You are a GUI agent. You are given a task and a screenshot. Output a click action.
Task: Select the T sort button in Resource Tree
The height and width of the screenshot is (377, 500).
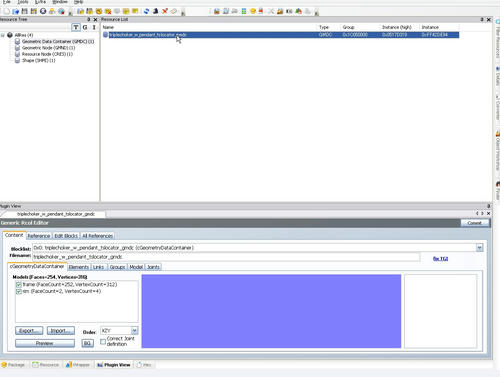point(76,27)
